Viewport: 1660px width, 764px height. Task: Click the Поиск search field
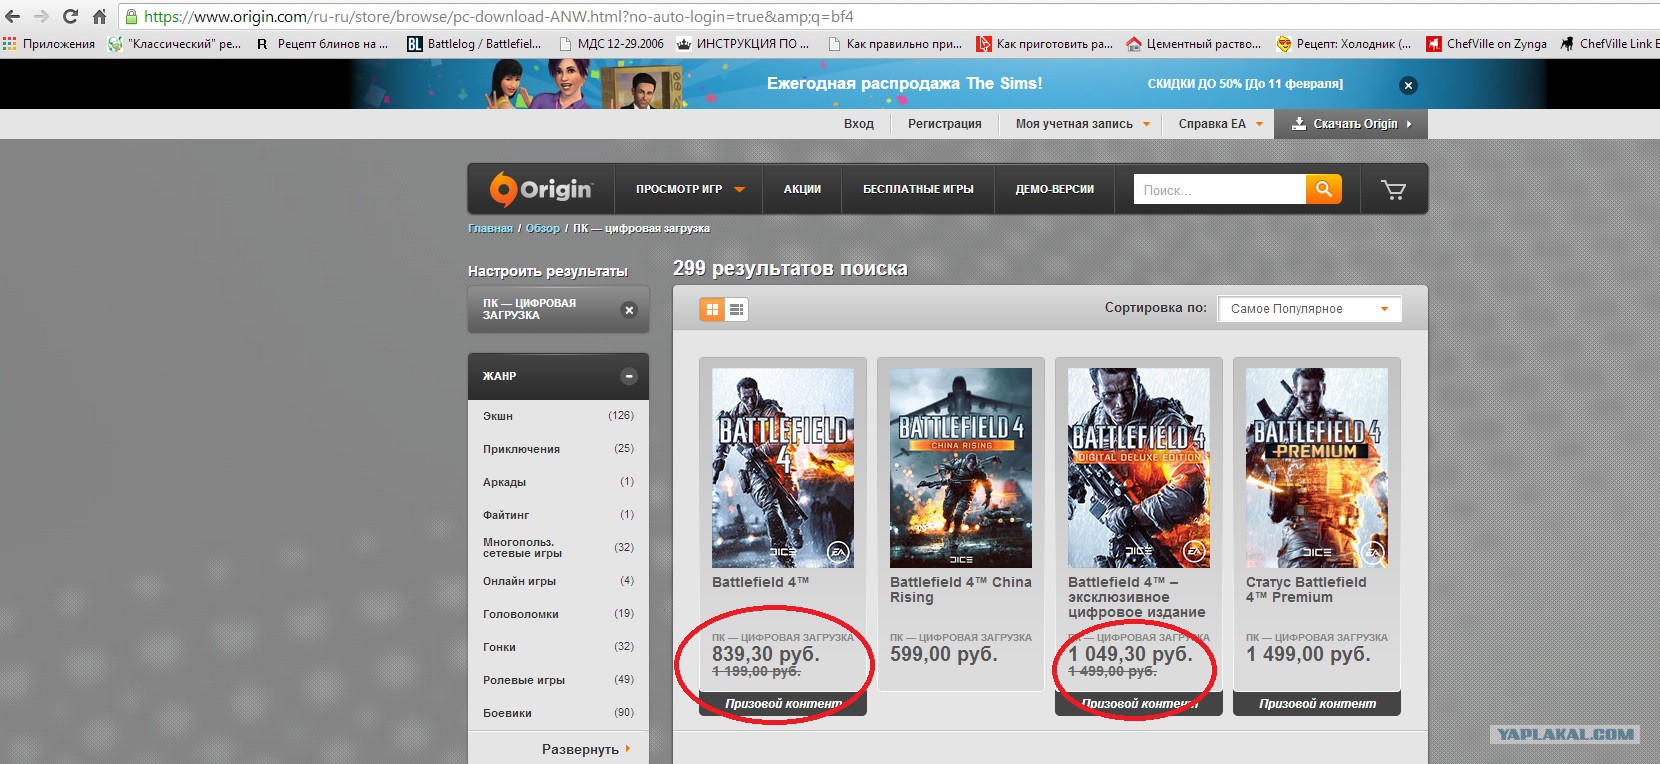[1219, 189]
